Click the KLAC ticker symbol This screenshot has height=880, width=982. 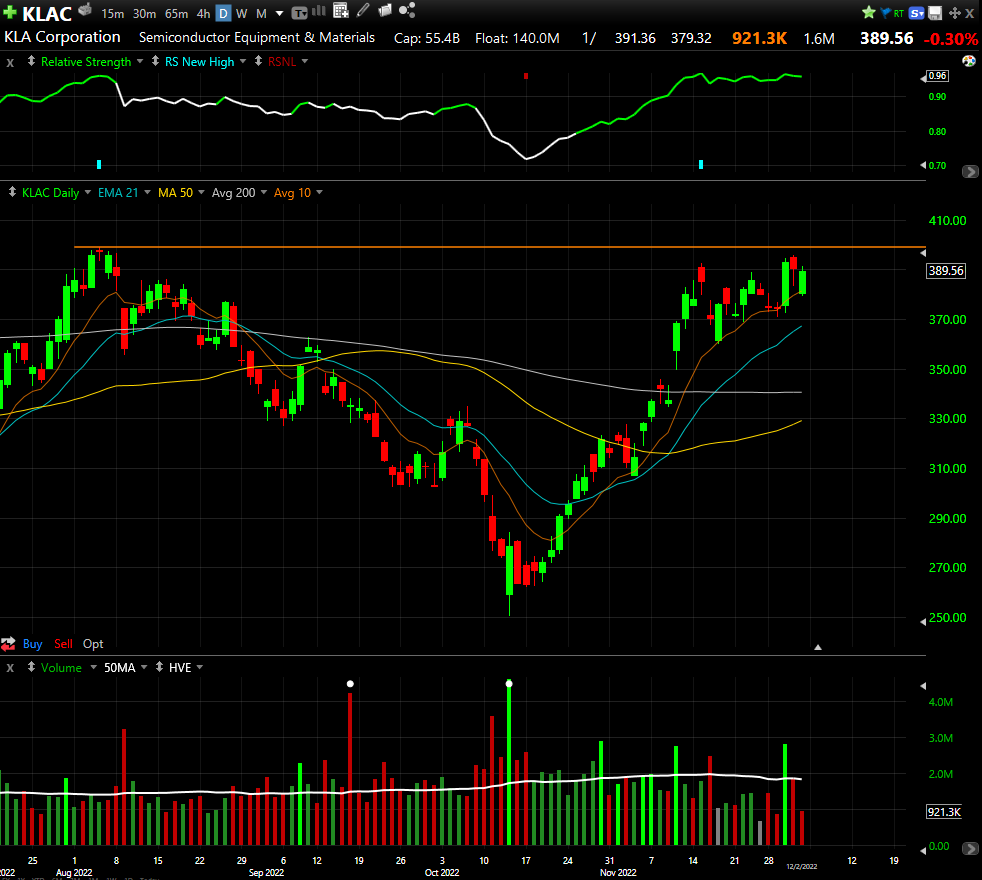pyautogui.click(x=47, y=14)
